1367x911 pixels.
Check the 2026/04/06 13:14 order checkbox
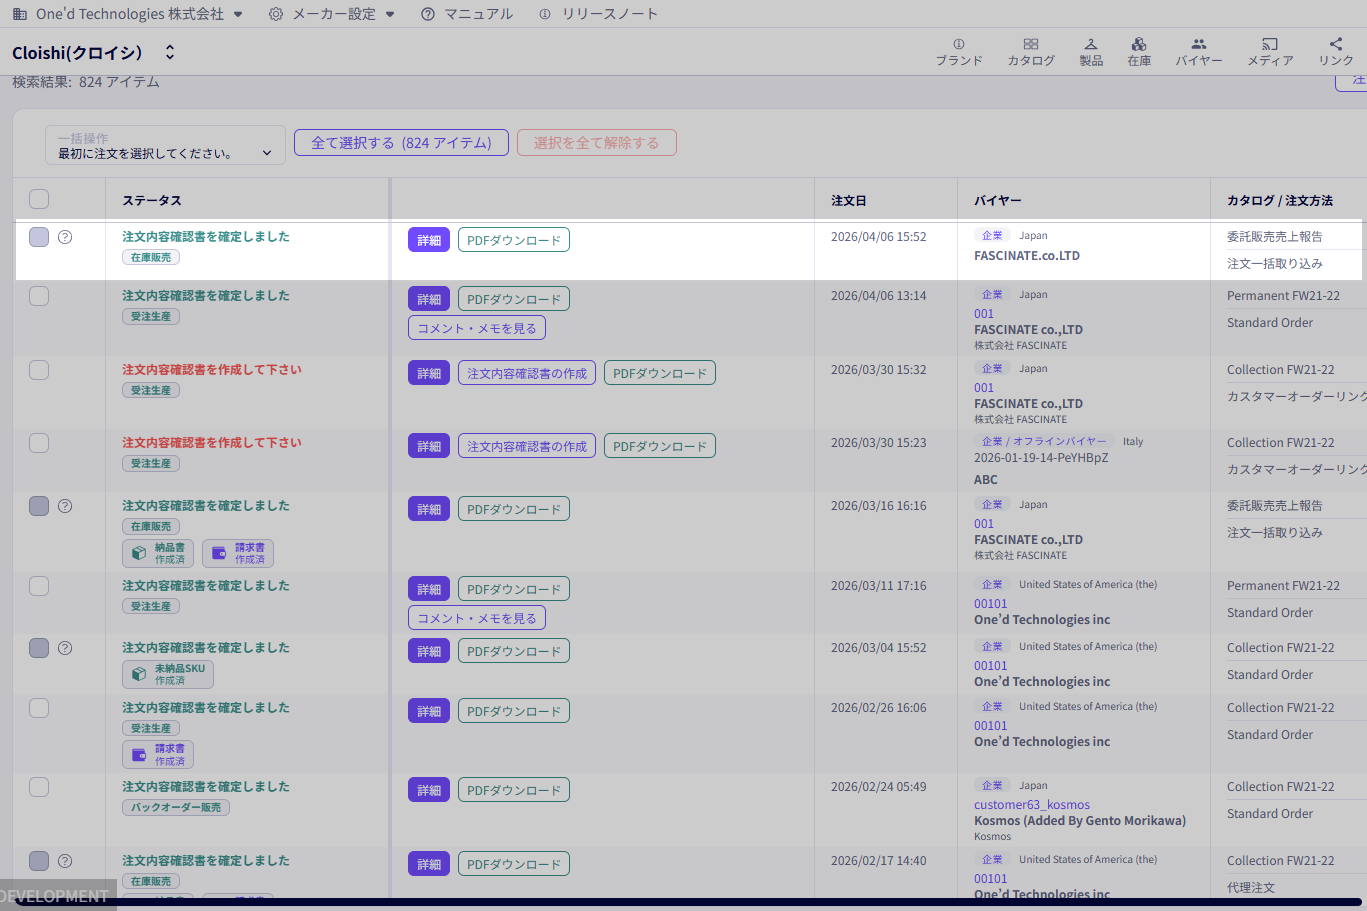[39, 296]
